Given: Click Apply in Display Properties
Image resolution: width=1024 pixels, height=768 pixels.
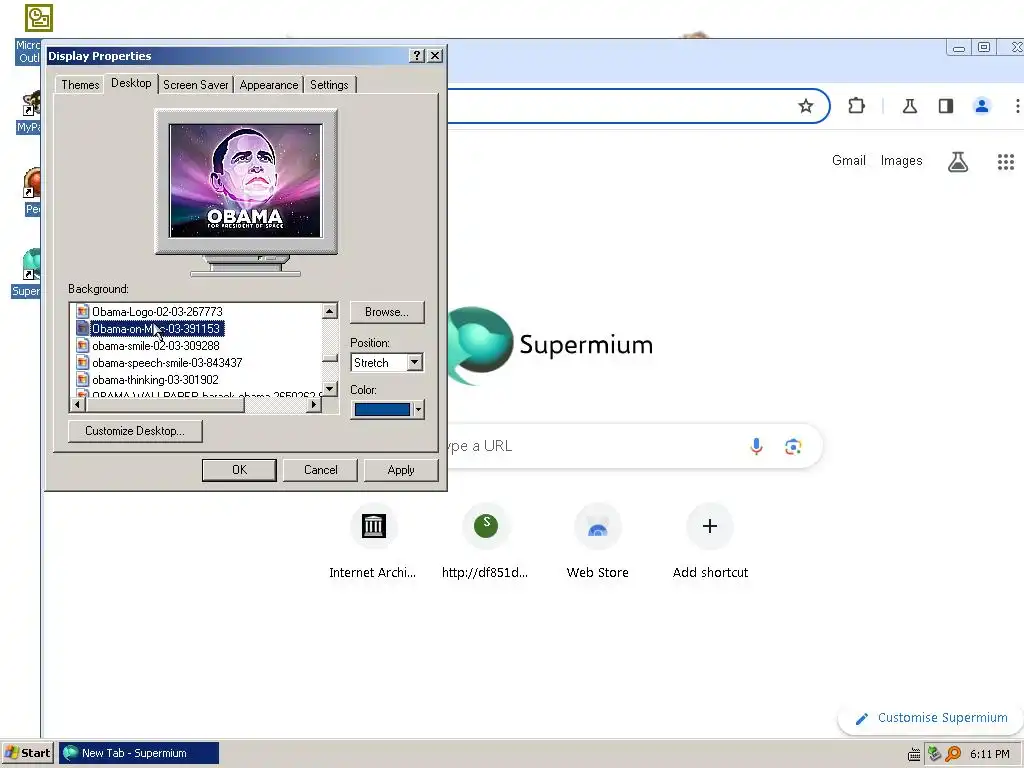Looking at the screenshot, I should [400, 470].
